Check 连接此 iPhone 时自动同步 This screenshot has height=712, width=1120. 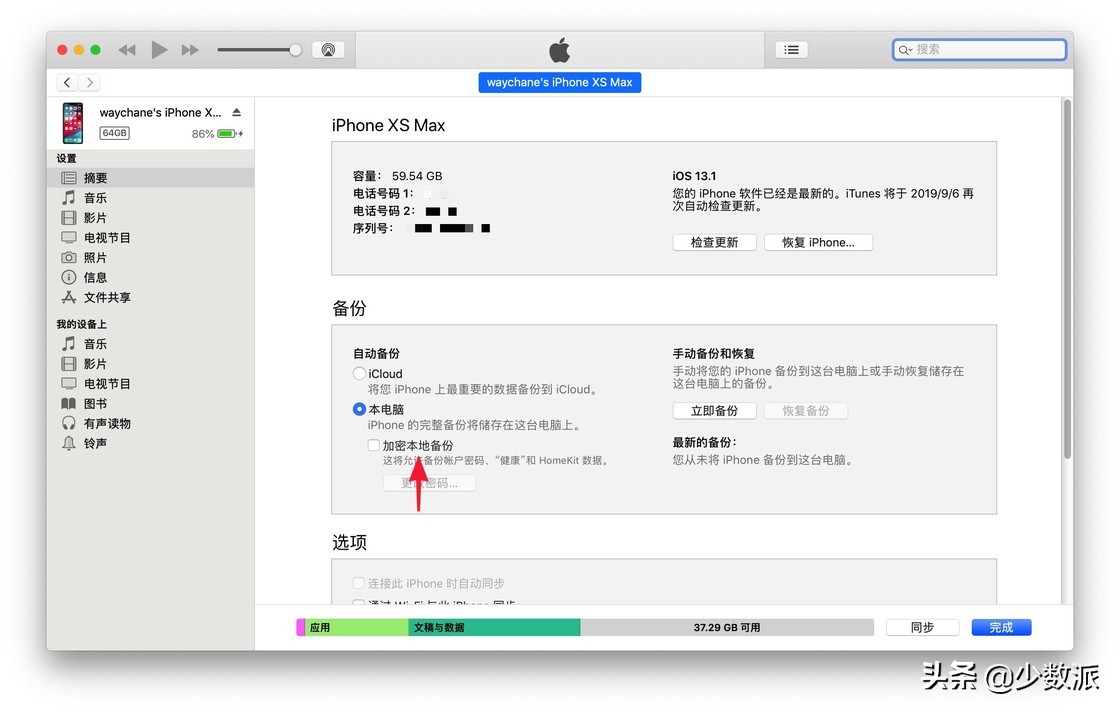[x=358, y=583]
